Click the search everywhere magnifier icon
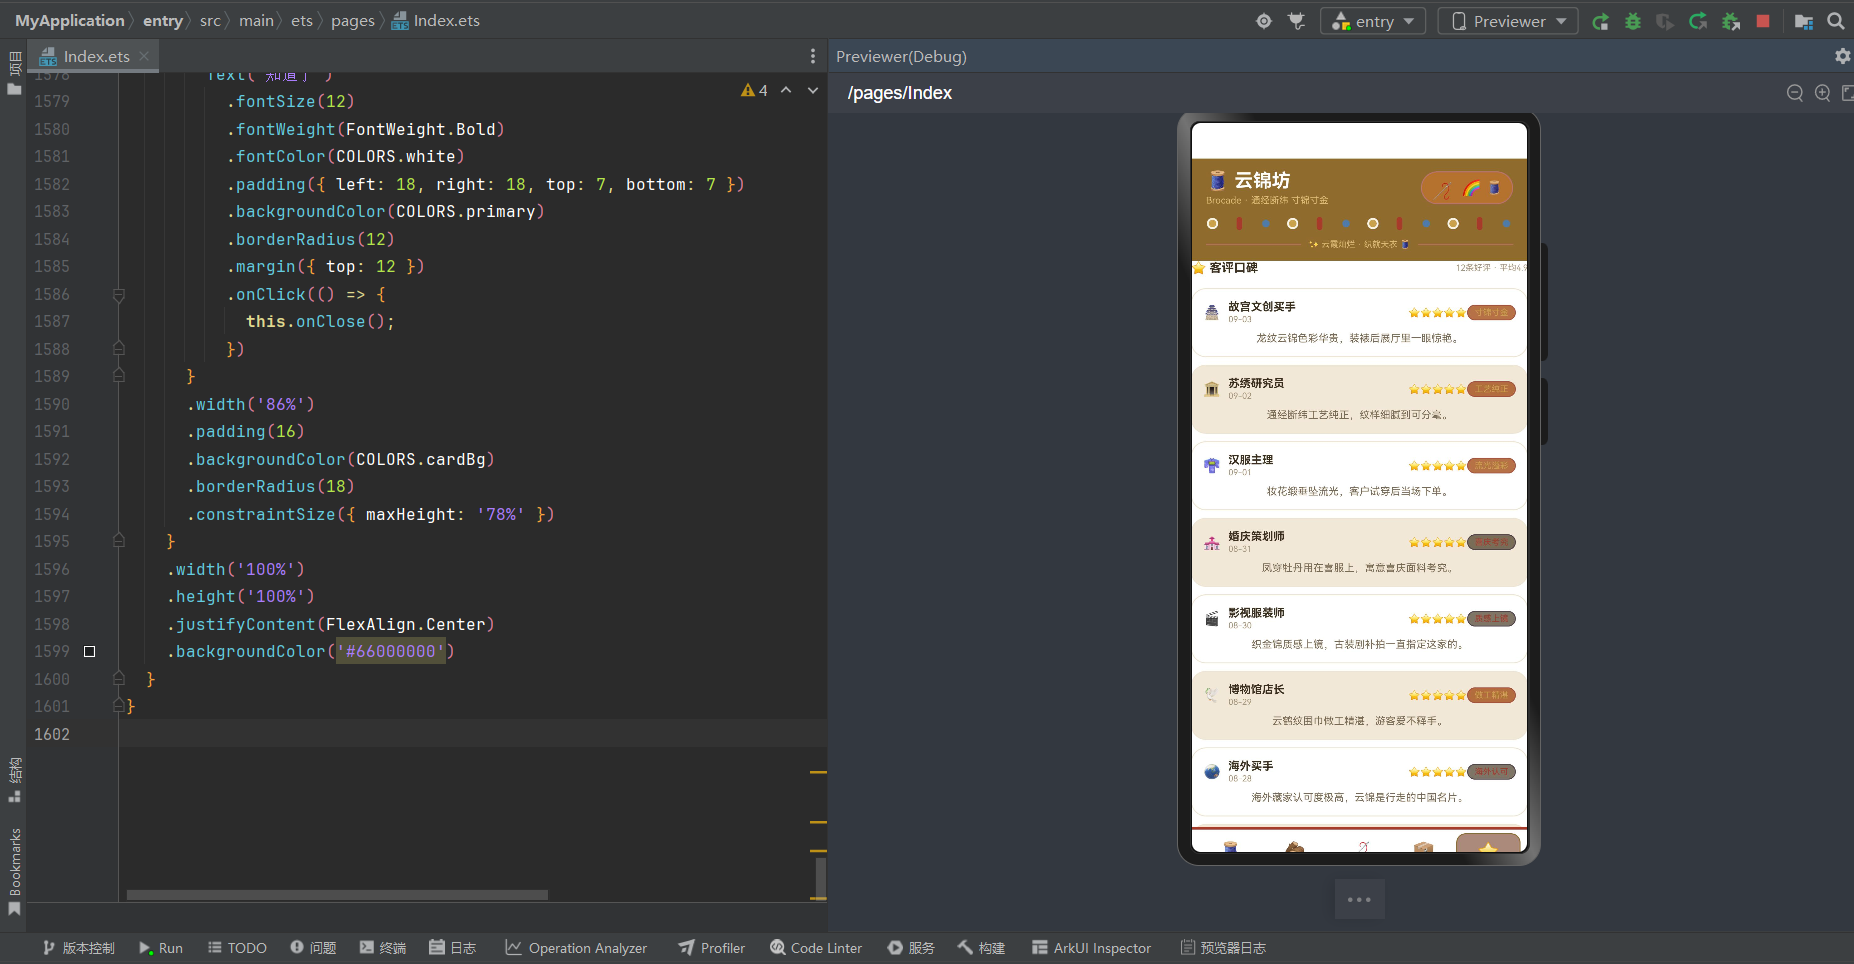This screenshot has height=964, width=1854. point(1836,21)
